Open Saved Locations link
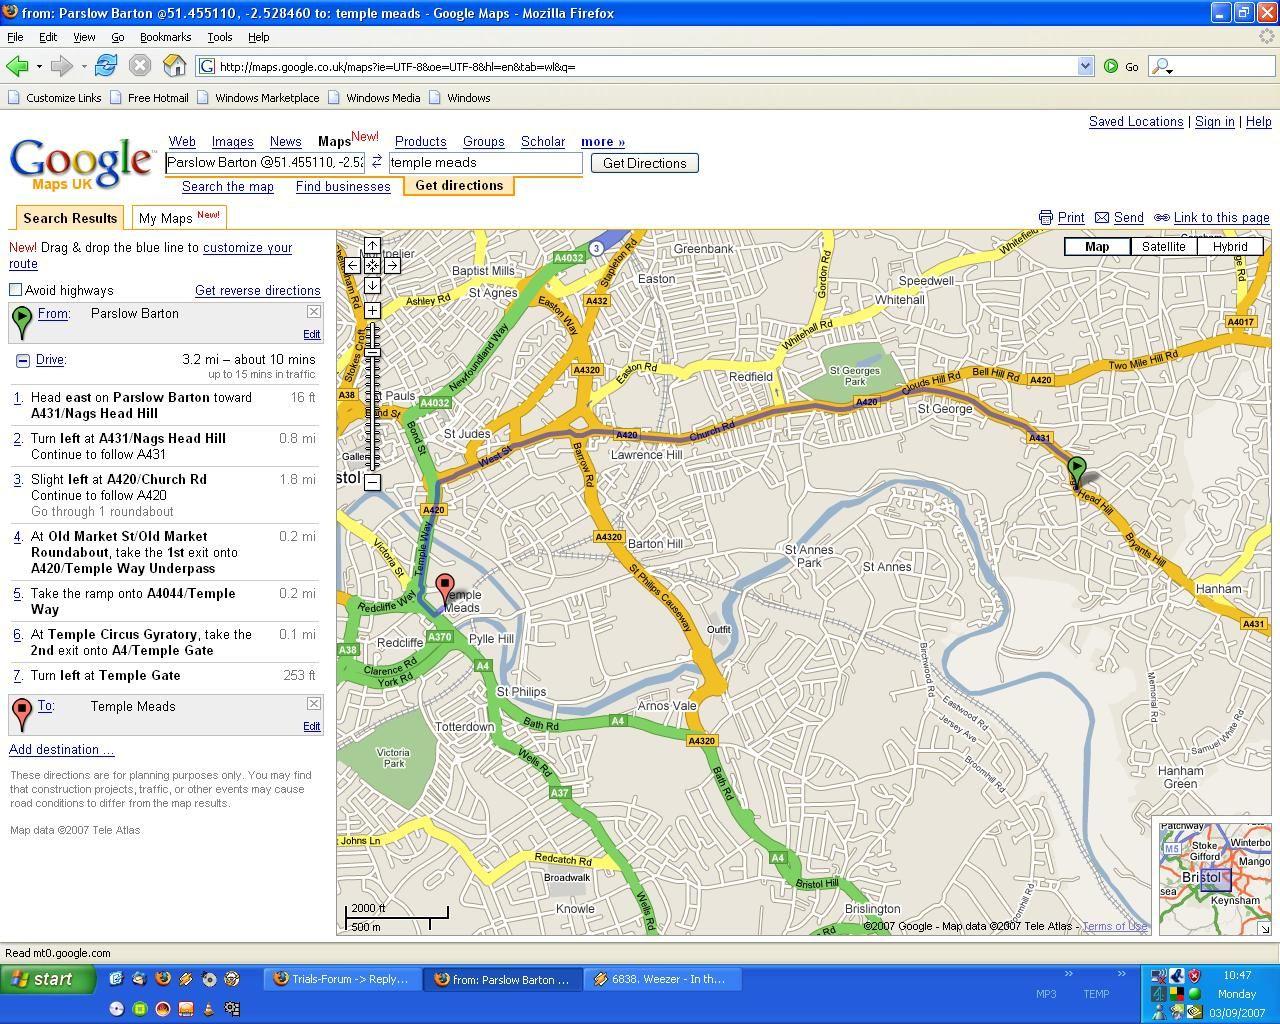Viewport: 1280px width, 1024px height. [1136, 122]
